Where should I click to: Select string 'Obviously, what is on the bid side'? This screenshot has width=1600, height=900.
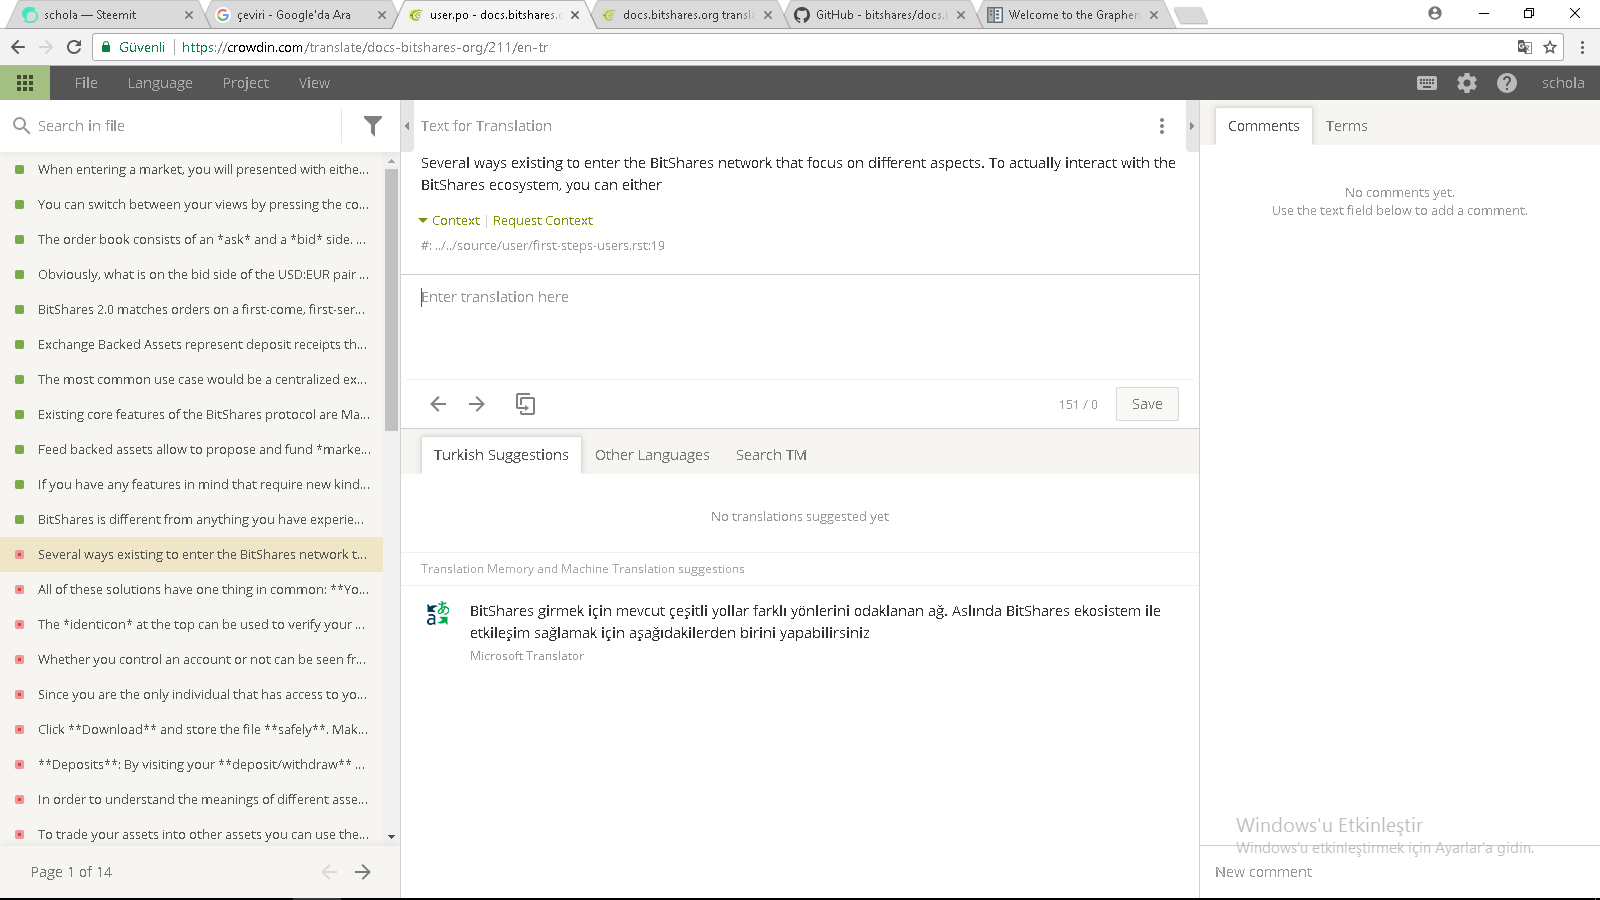click(192, 275)
